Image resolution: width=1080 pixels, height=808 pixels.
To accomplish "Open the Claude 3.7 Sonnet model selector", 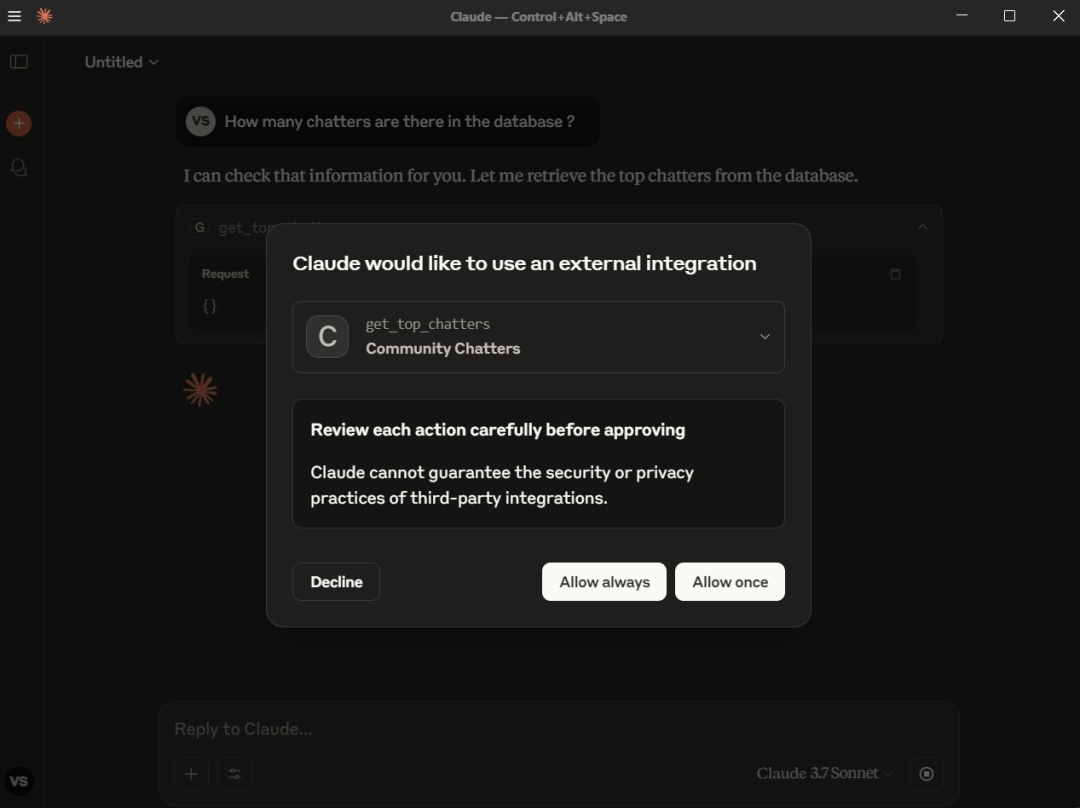I will (x=824, y=773).
